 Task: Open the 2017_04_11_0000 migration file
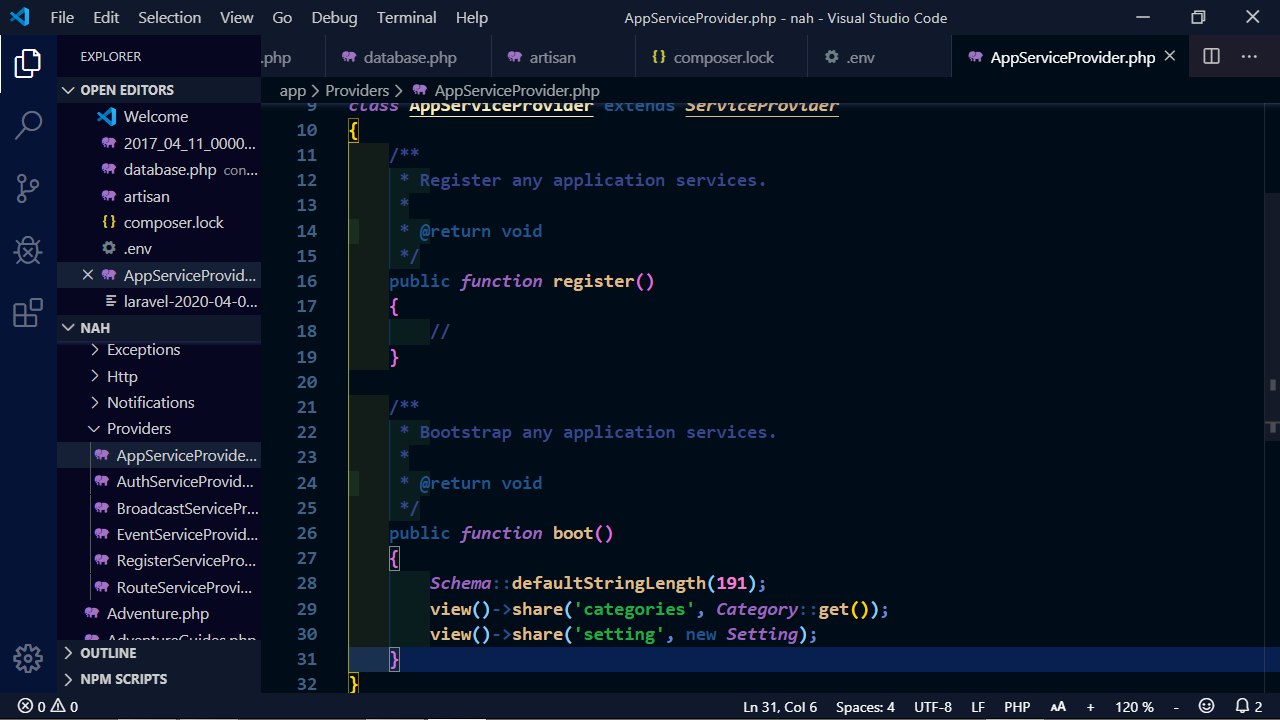[159, 143]
